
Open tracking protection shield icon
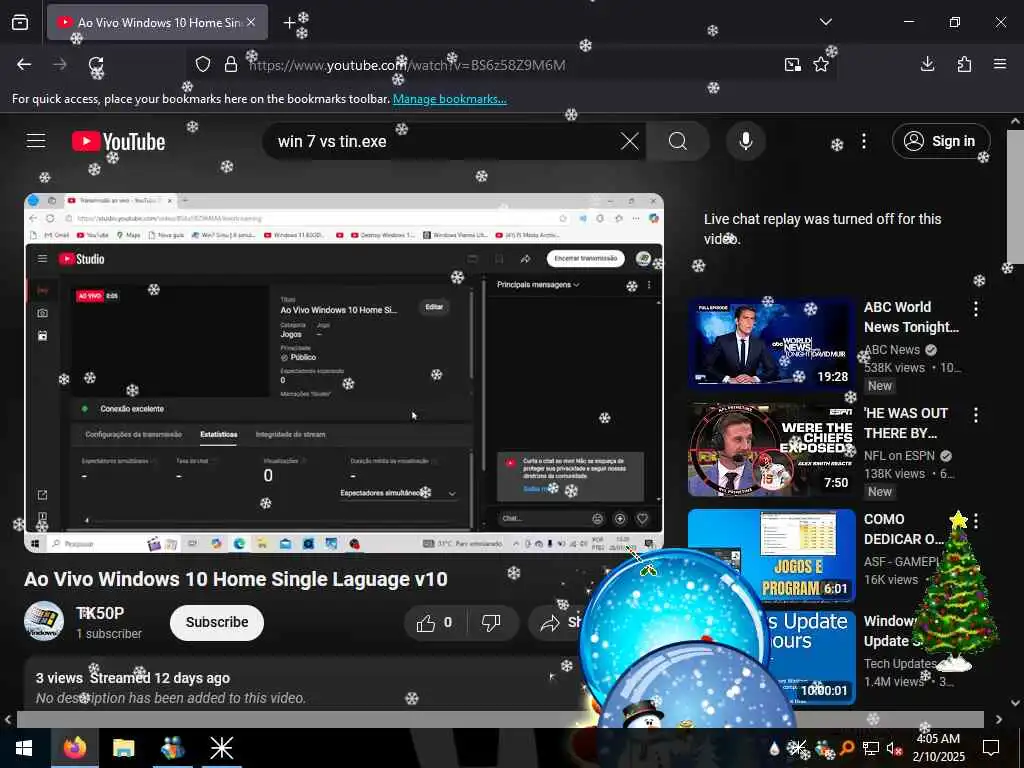click(203, 64)
